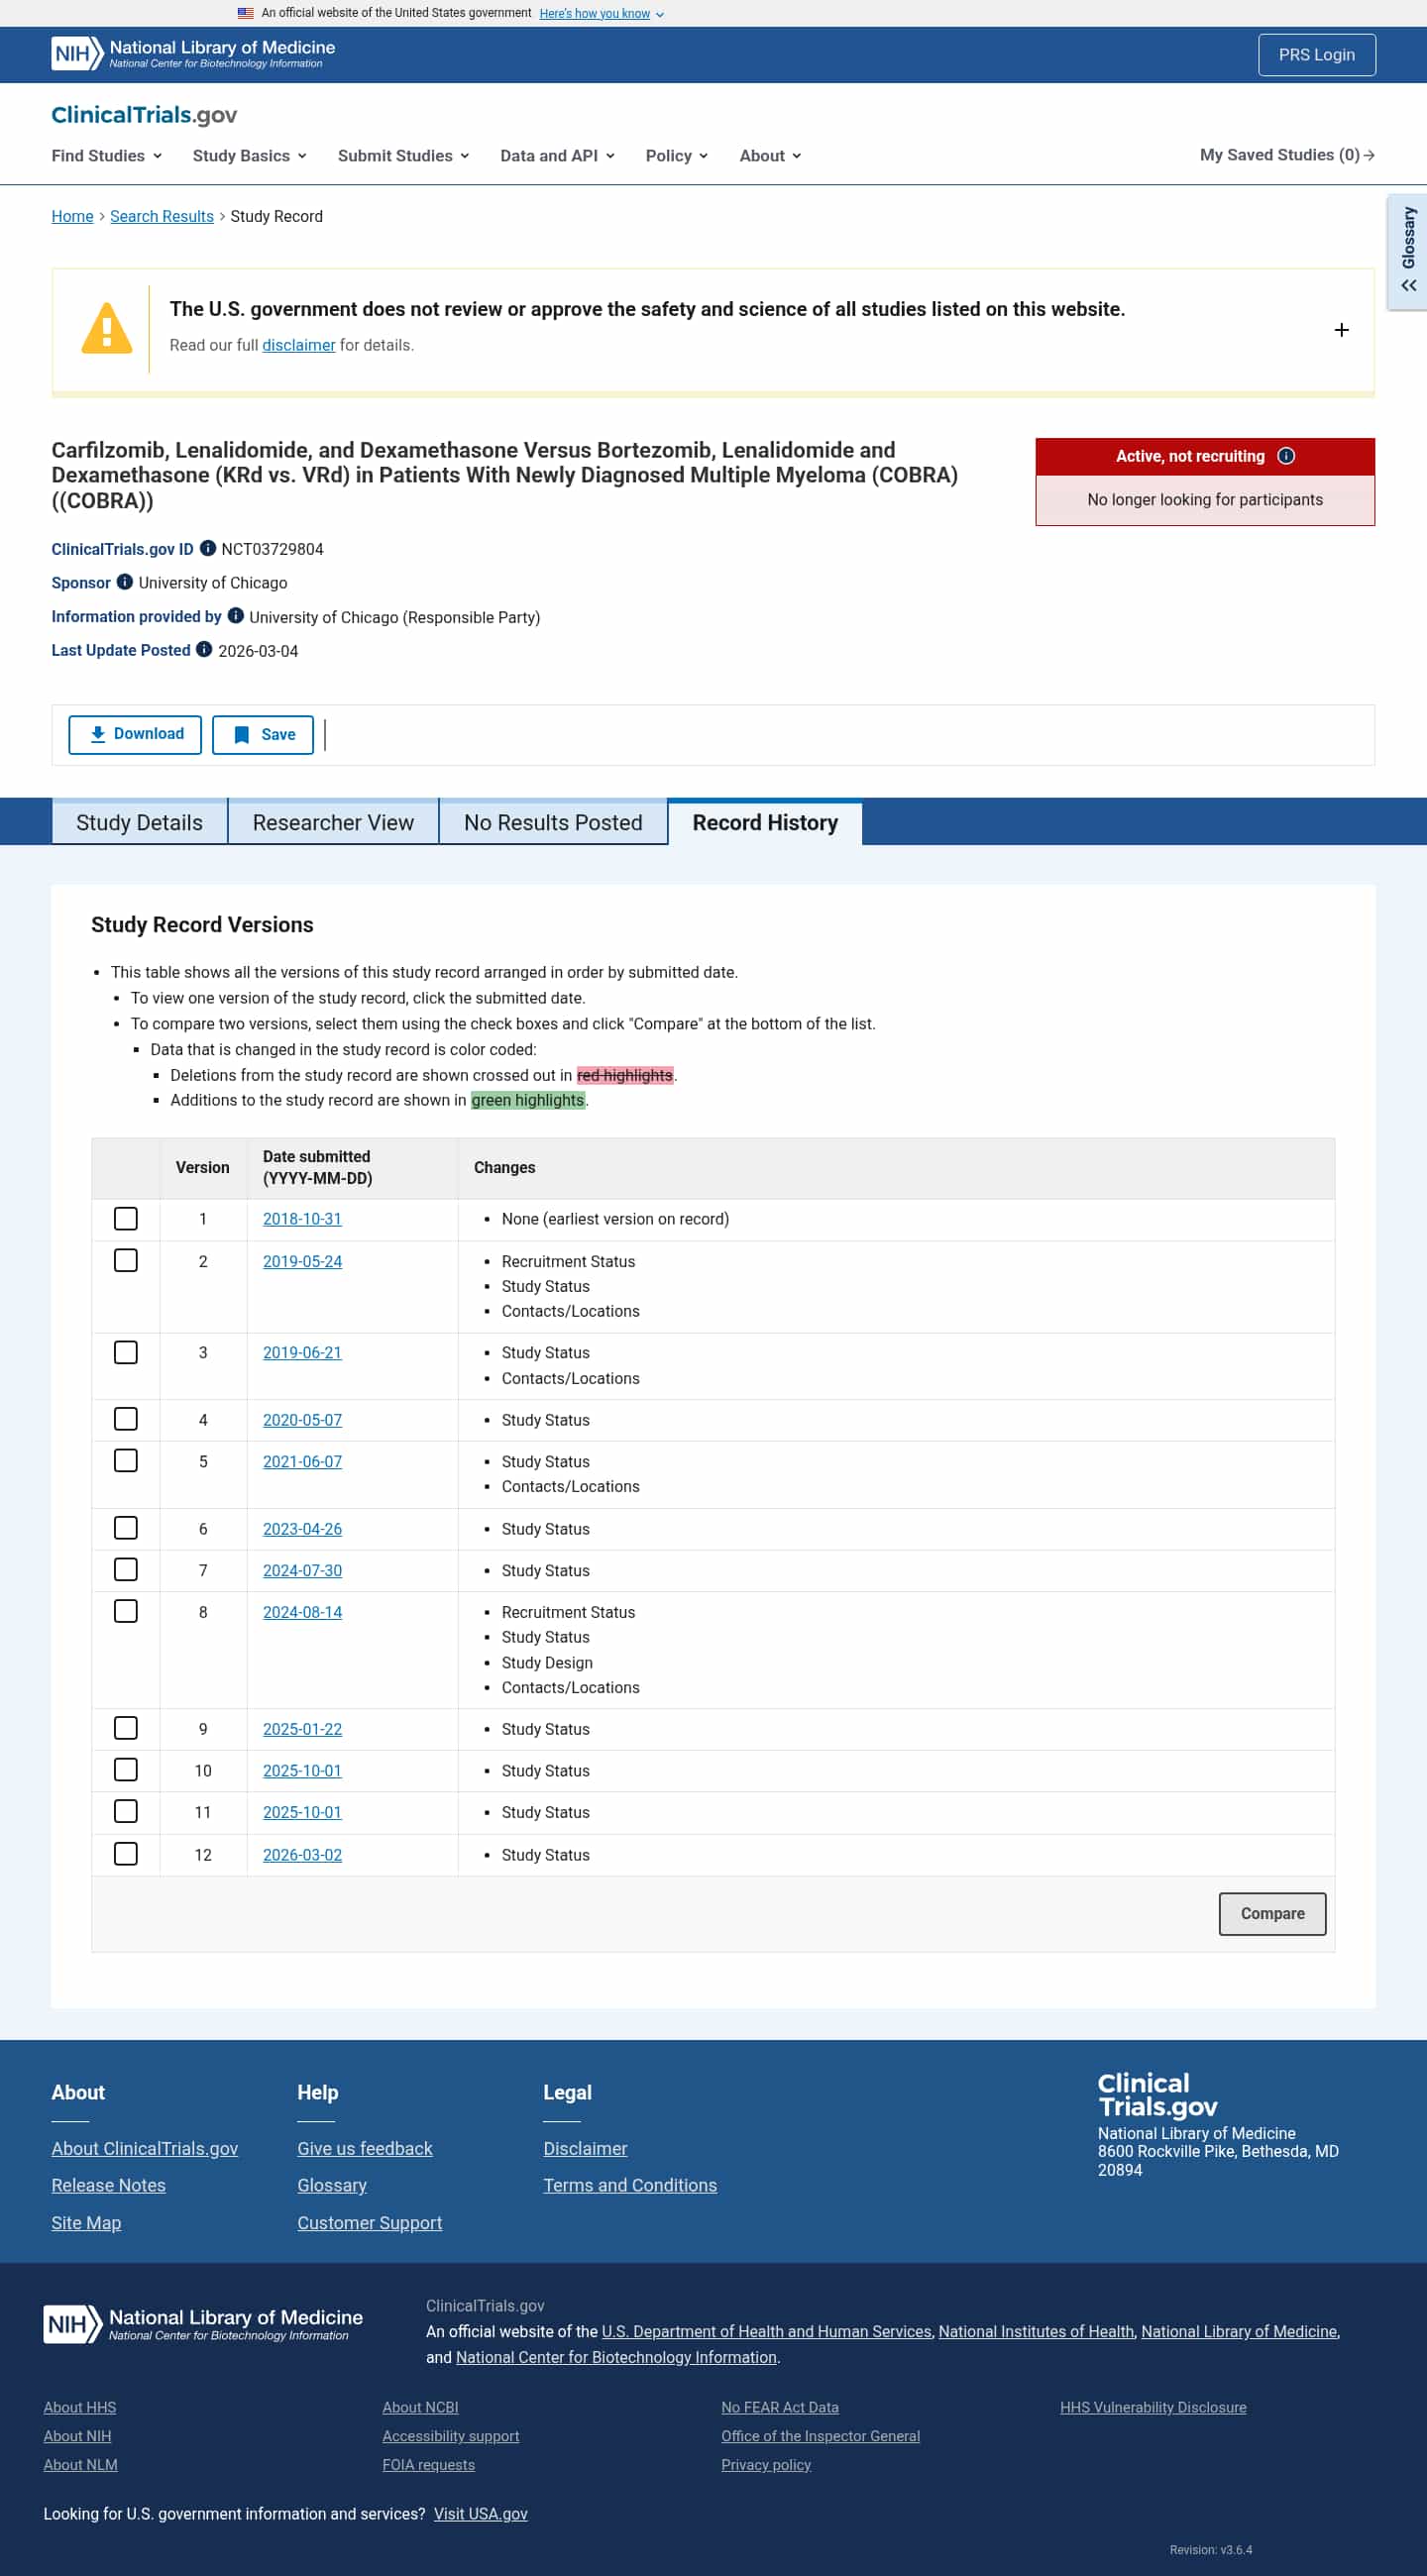Select checkbox for version 8 dated 2024-08-14

[x=126, y=1611]
